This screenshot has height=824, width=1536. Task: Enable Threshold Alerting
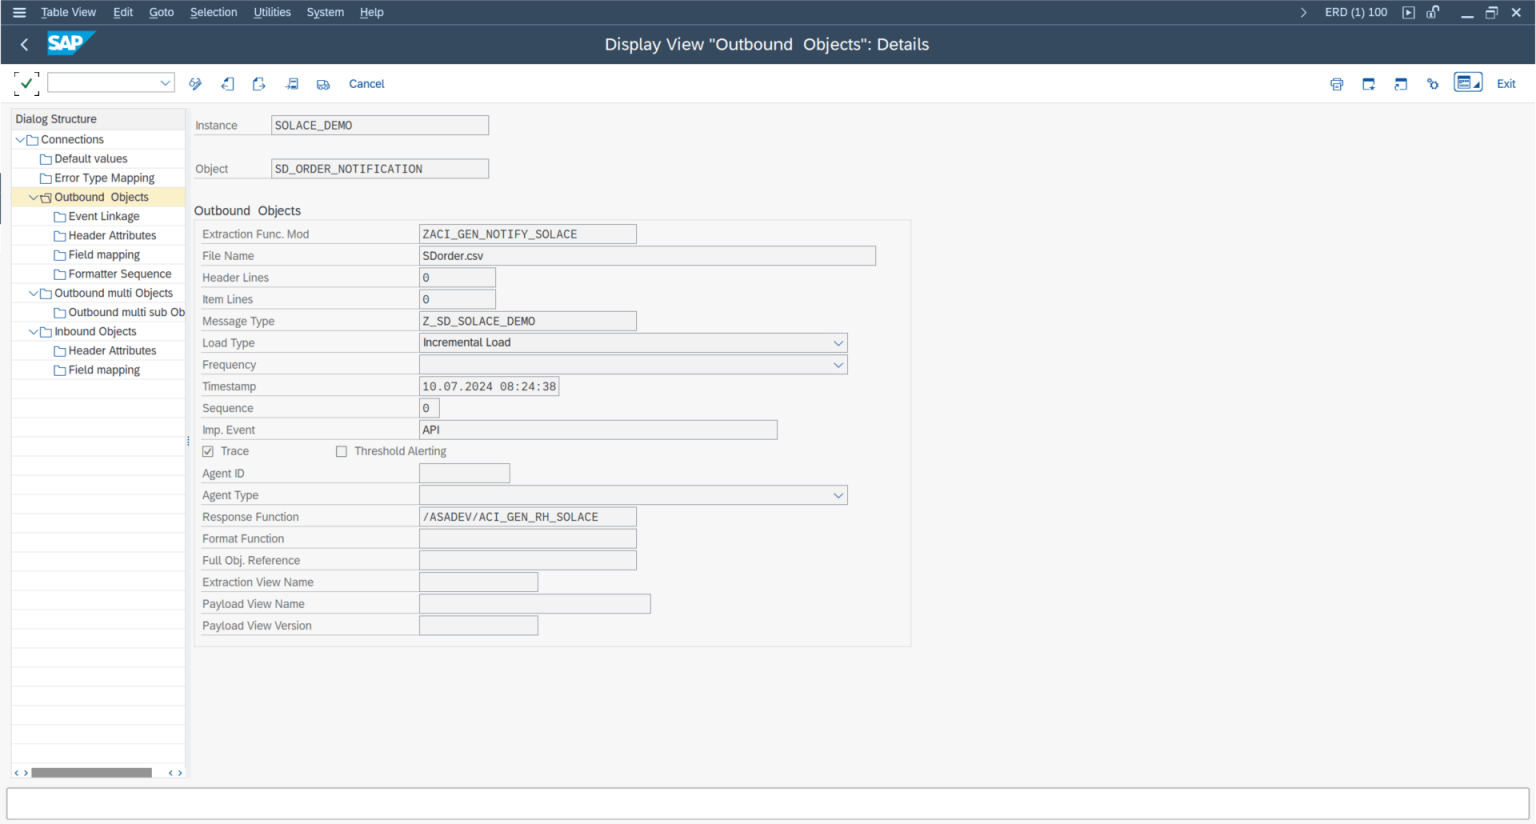[x=342, y=451]
